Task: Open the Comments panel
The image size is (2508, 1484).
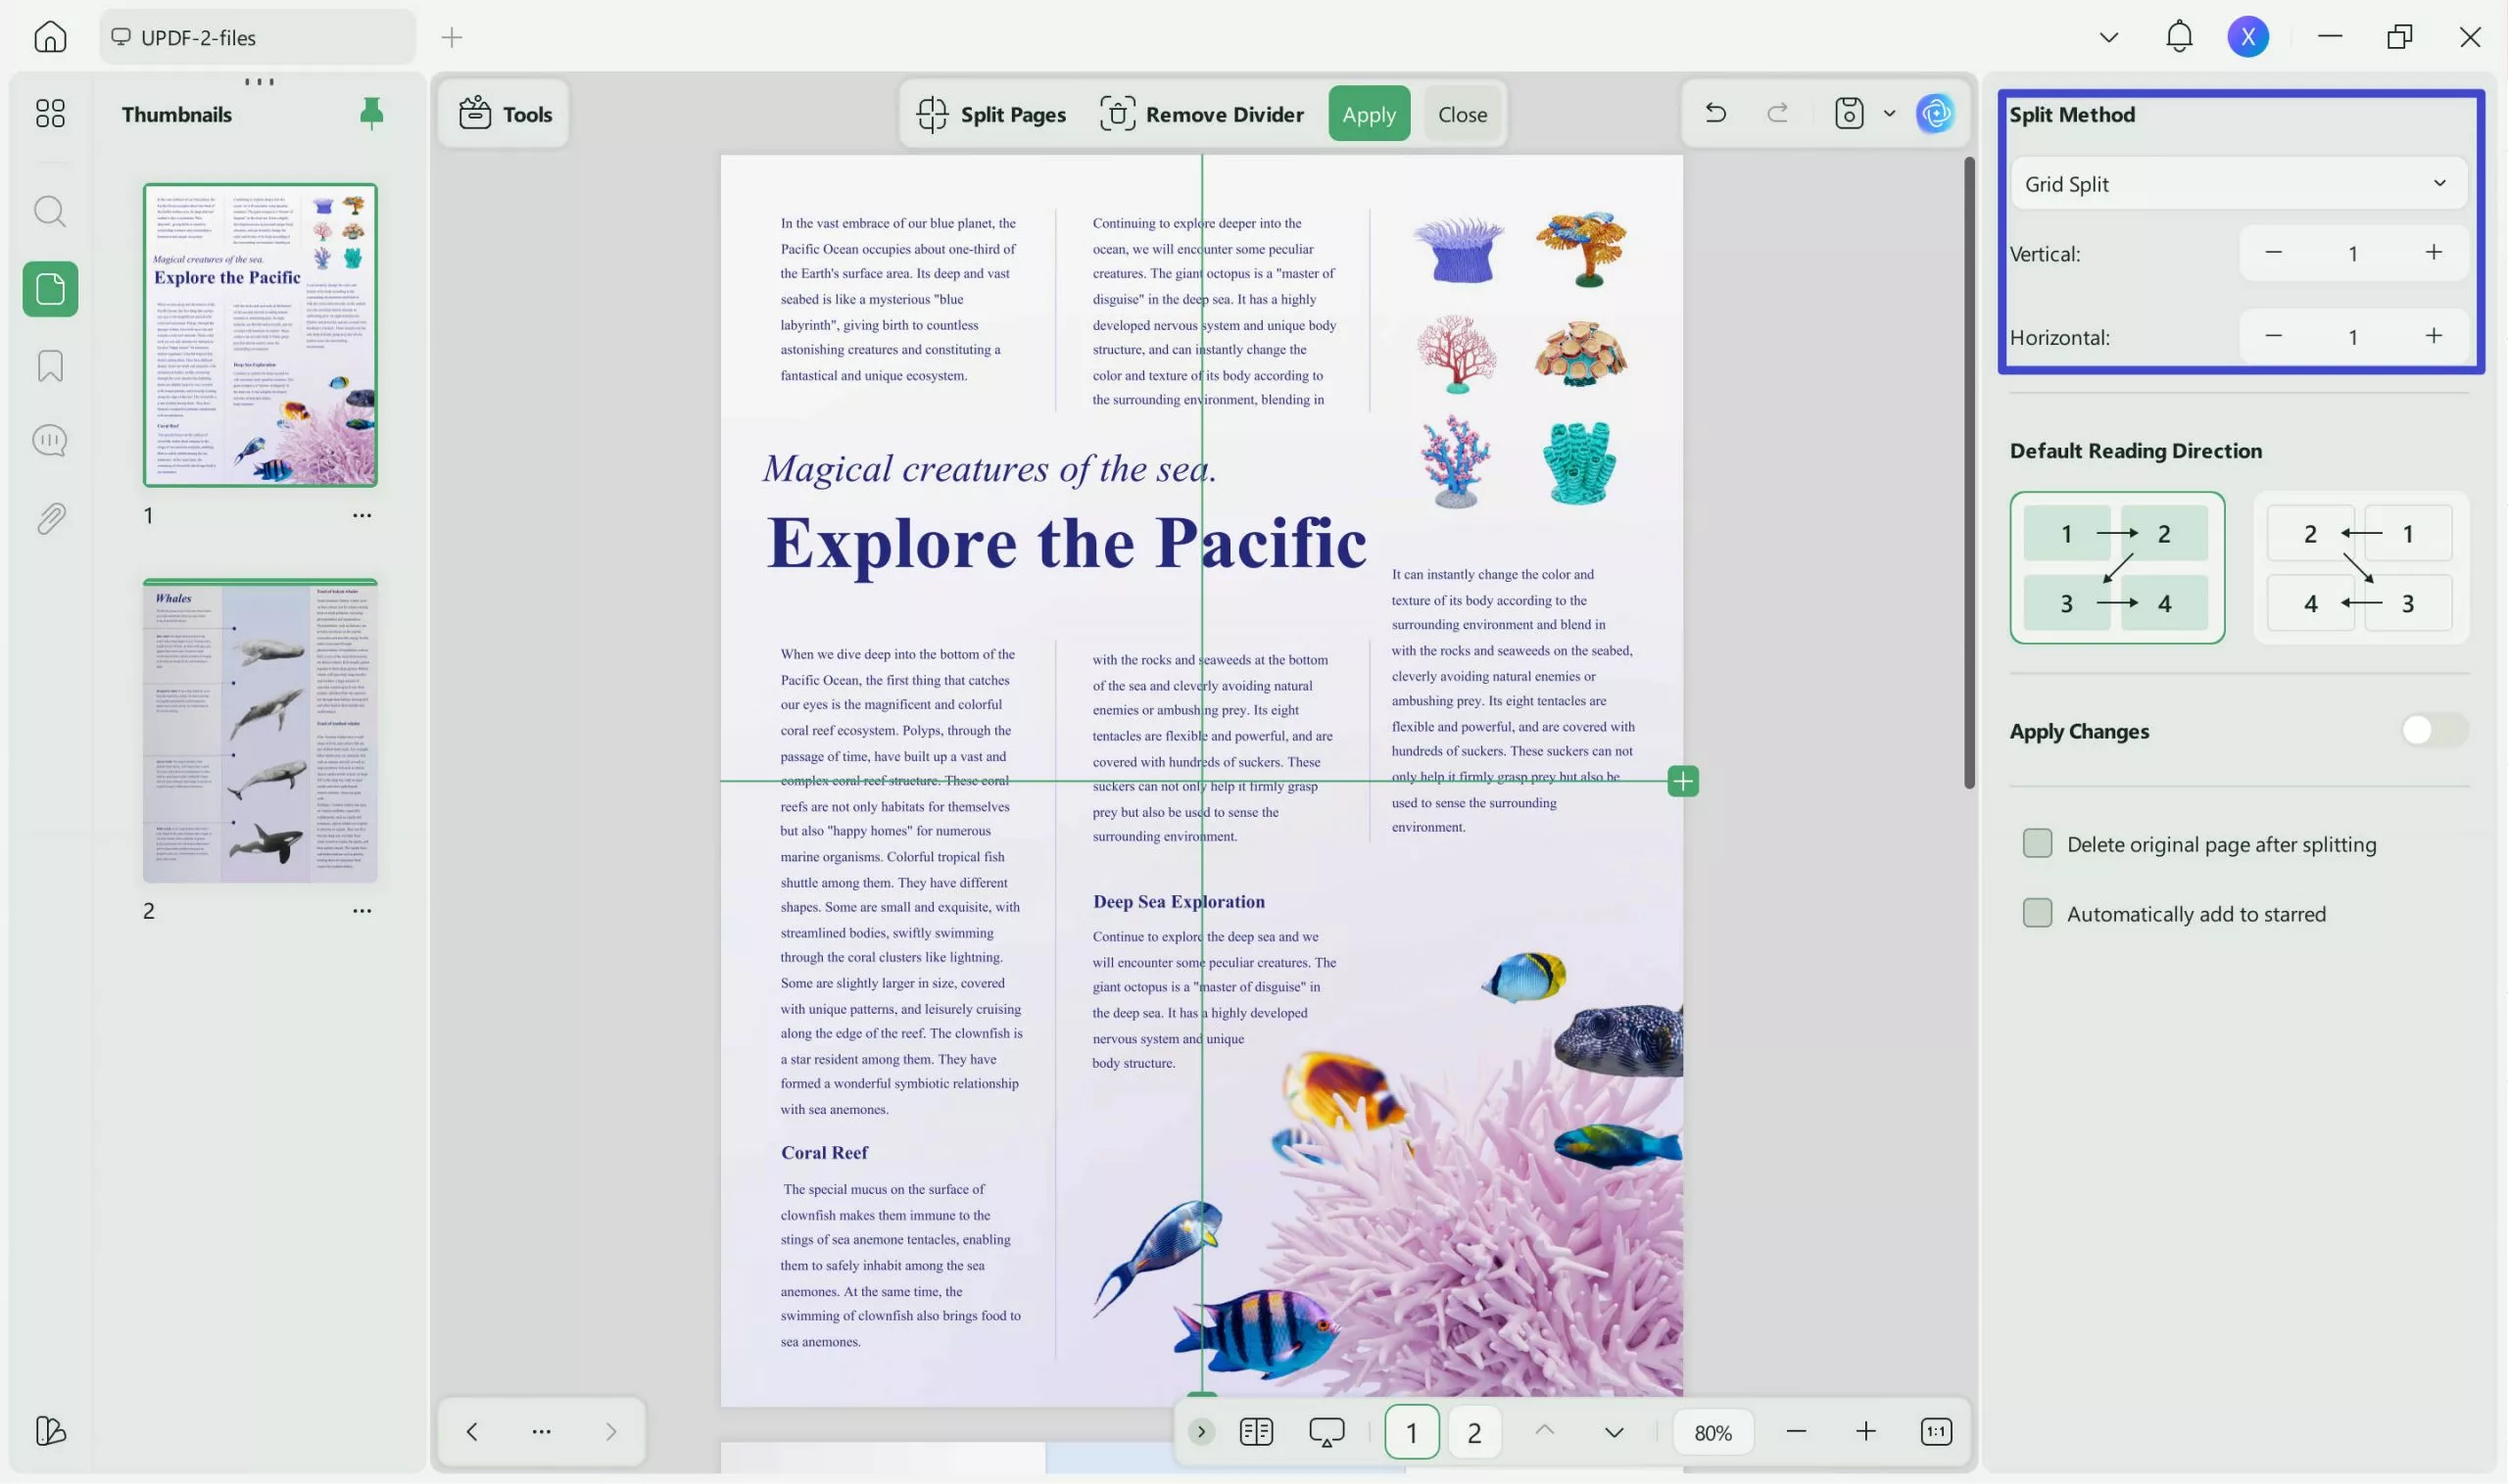Action: (x=49, y=440)
